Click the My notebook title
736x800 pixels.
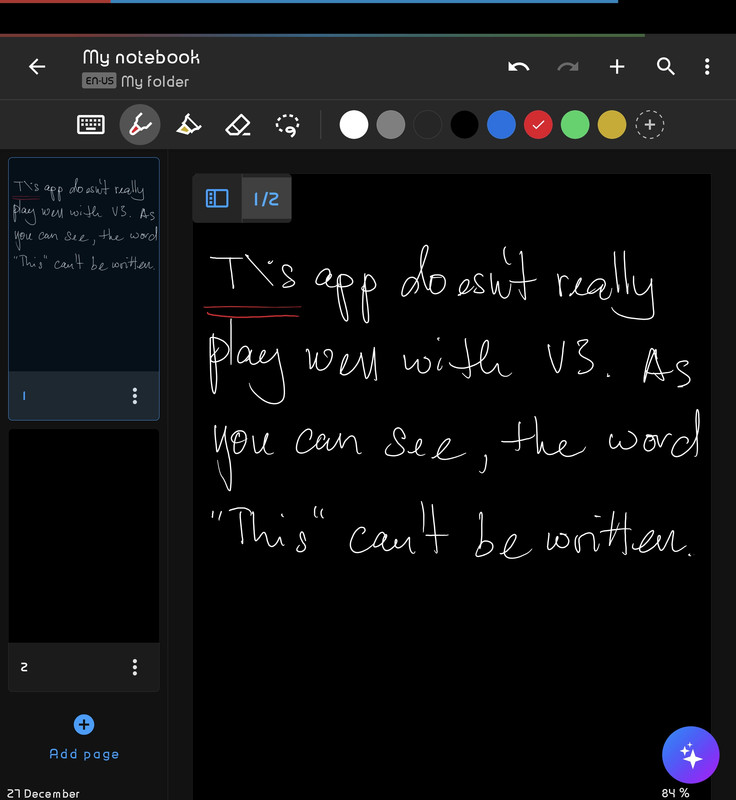tap(141, 58)
